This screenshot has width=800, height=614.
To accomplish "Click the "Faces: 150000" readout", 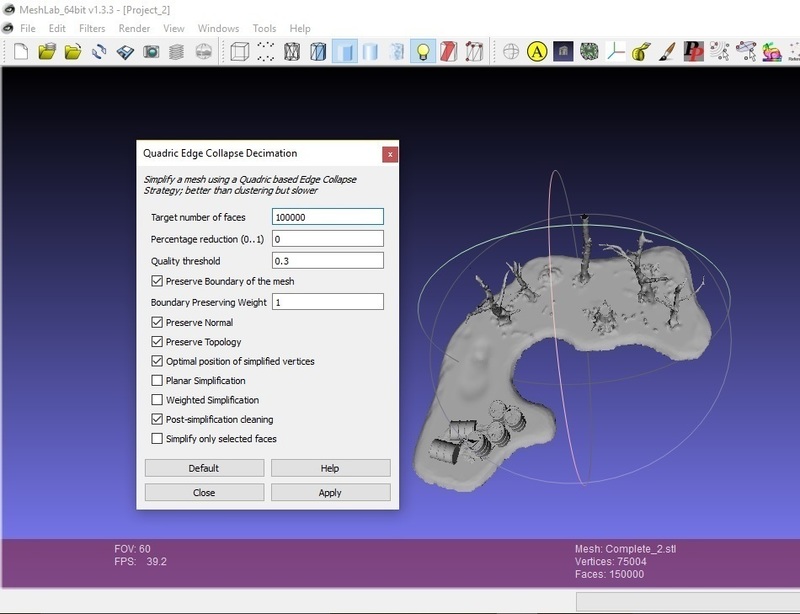I will click(x=609, y=575).
